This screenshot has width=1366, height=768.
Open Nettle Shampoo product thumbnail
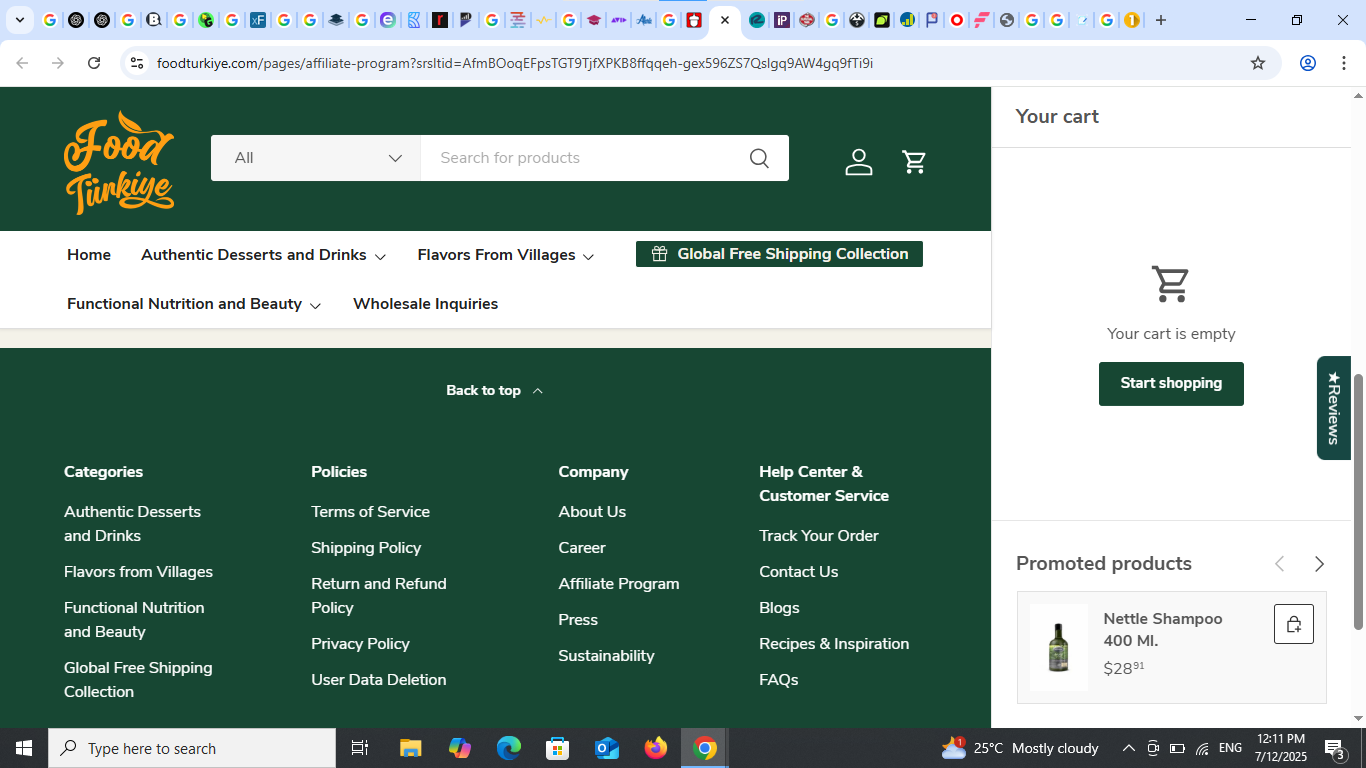[1058, 647]
